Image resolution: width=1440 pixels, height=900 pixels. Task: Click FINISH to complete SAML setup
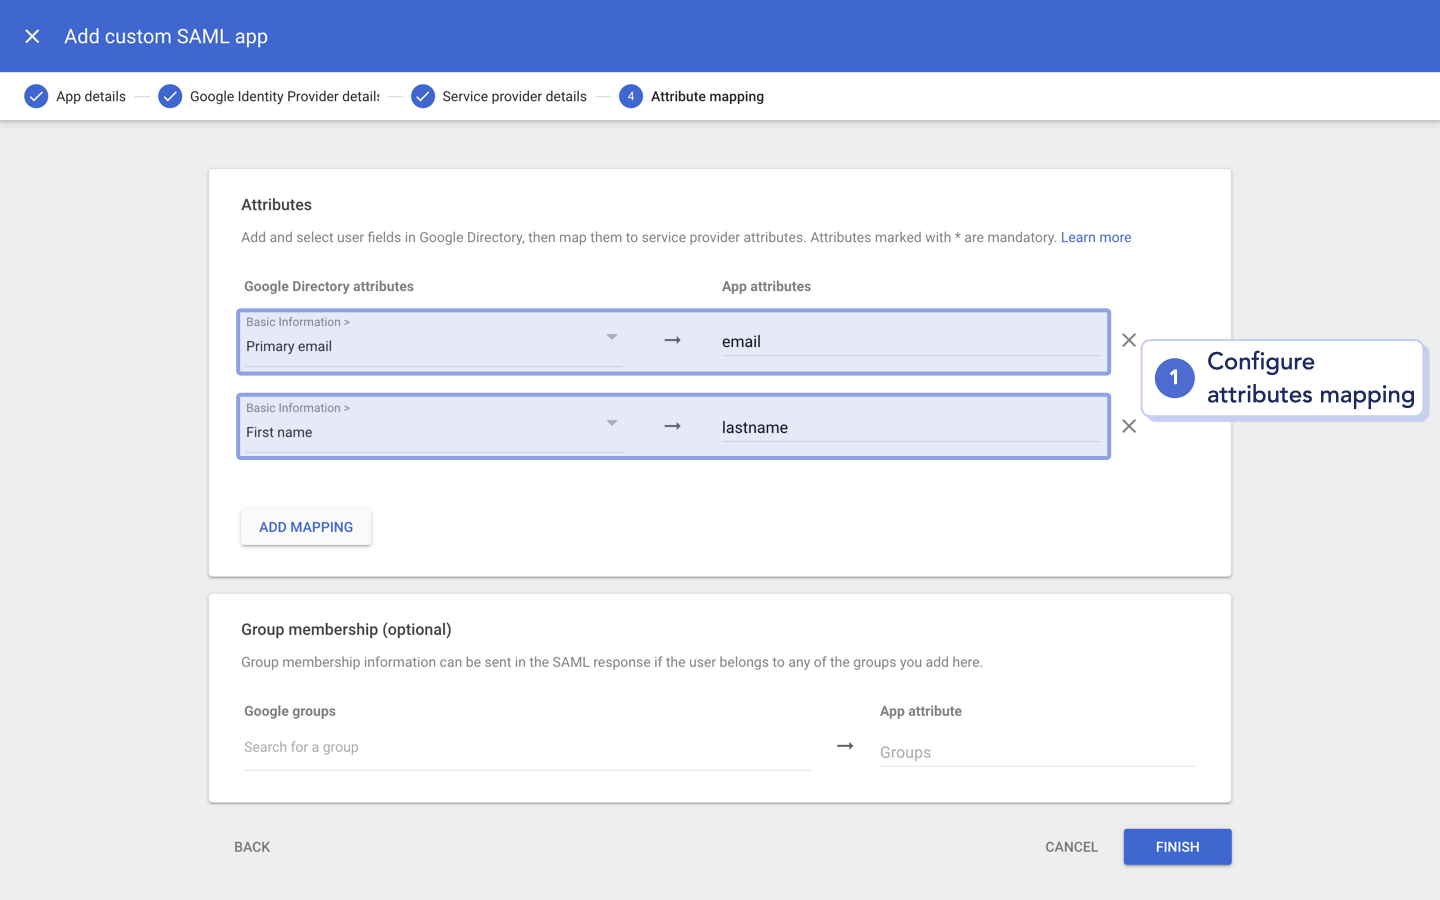click(x=1177, y=847)
